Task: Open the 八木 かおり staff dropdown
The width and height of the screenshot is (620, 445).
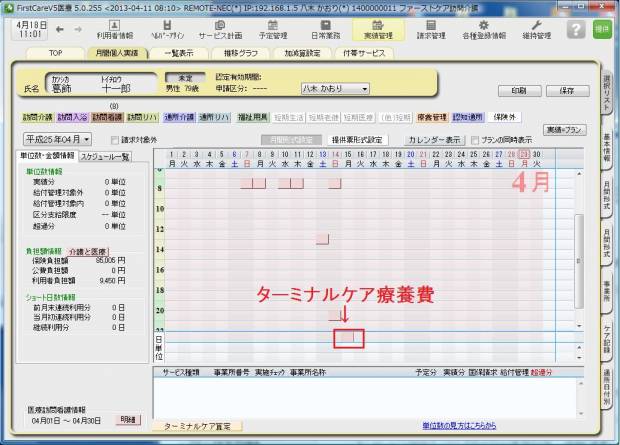Action: pyautogui.click(x=335, y=89)
